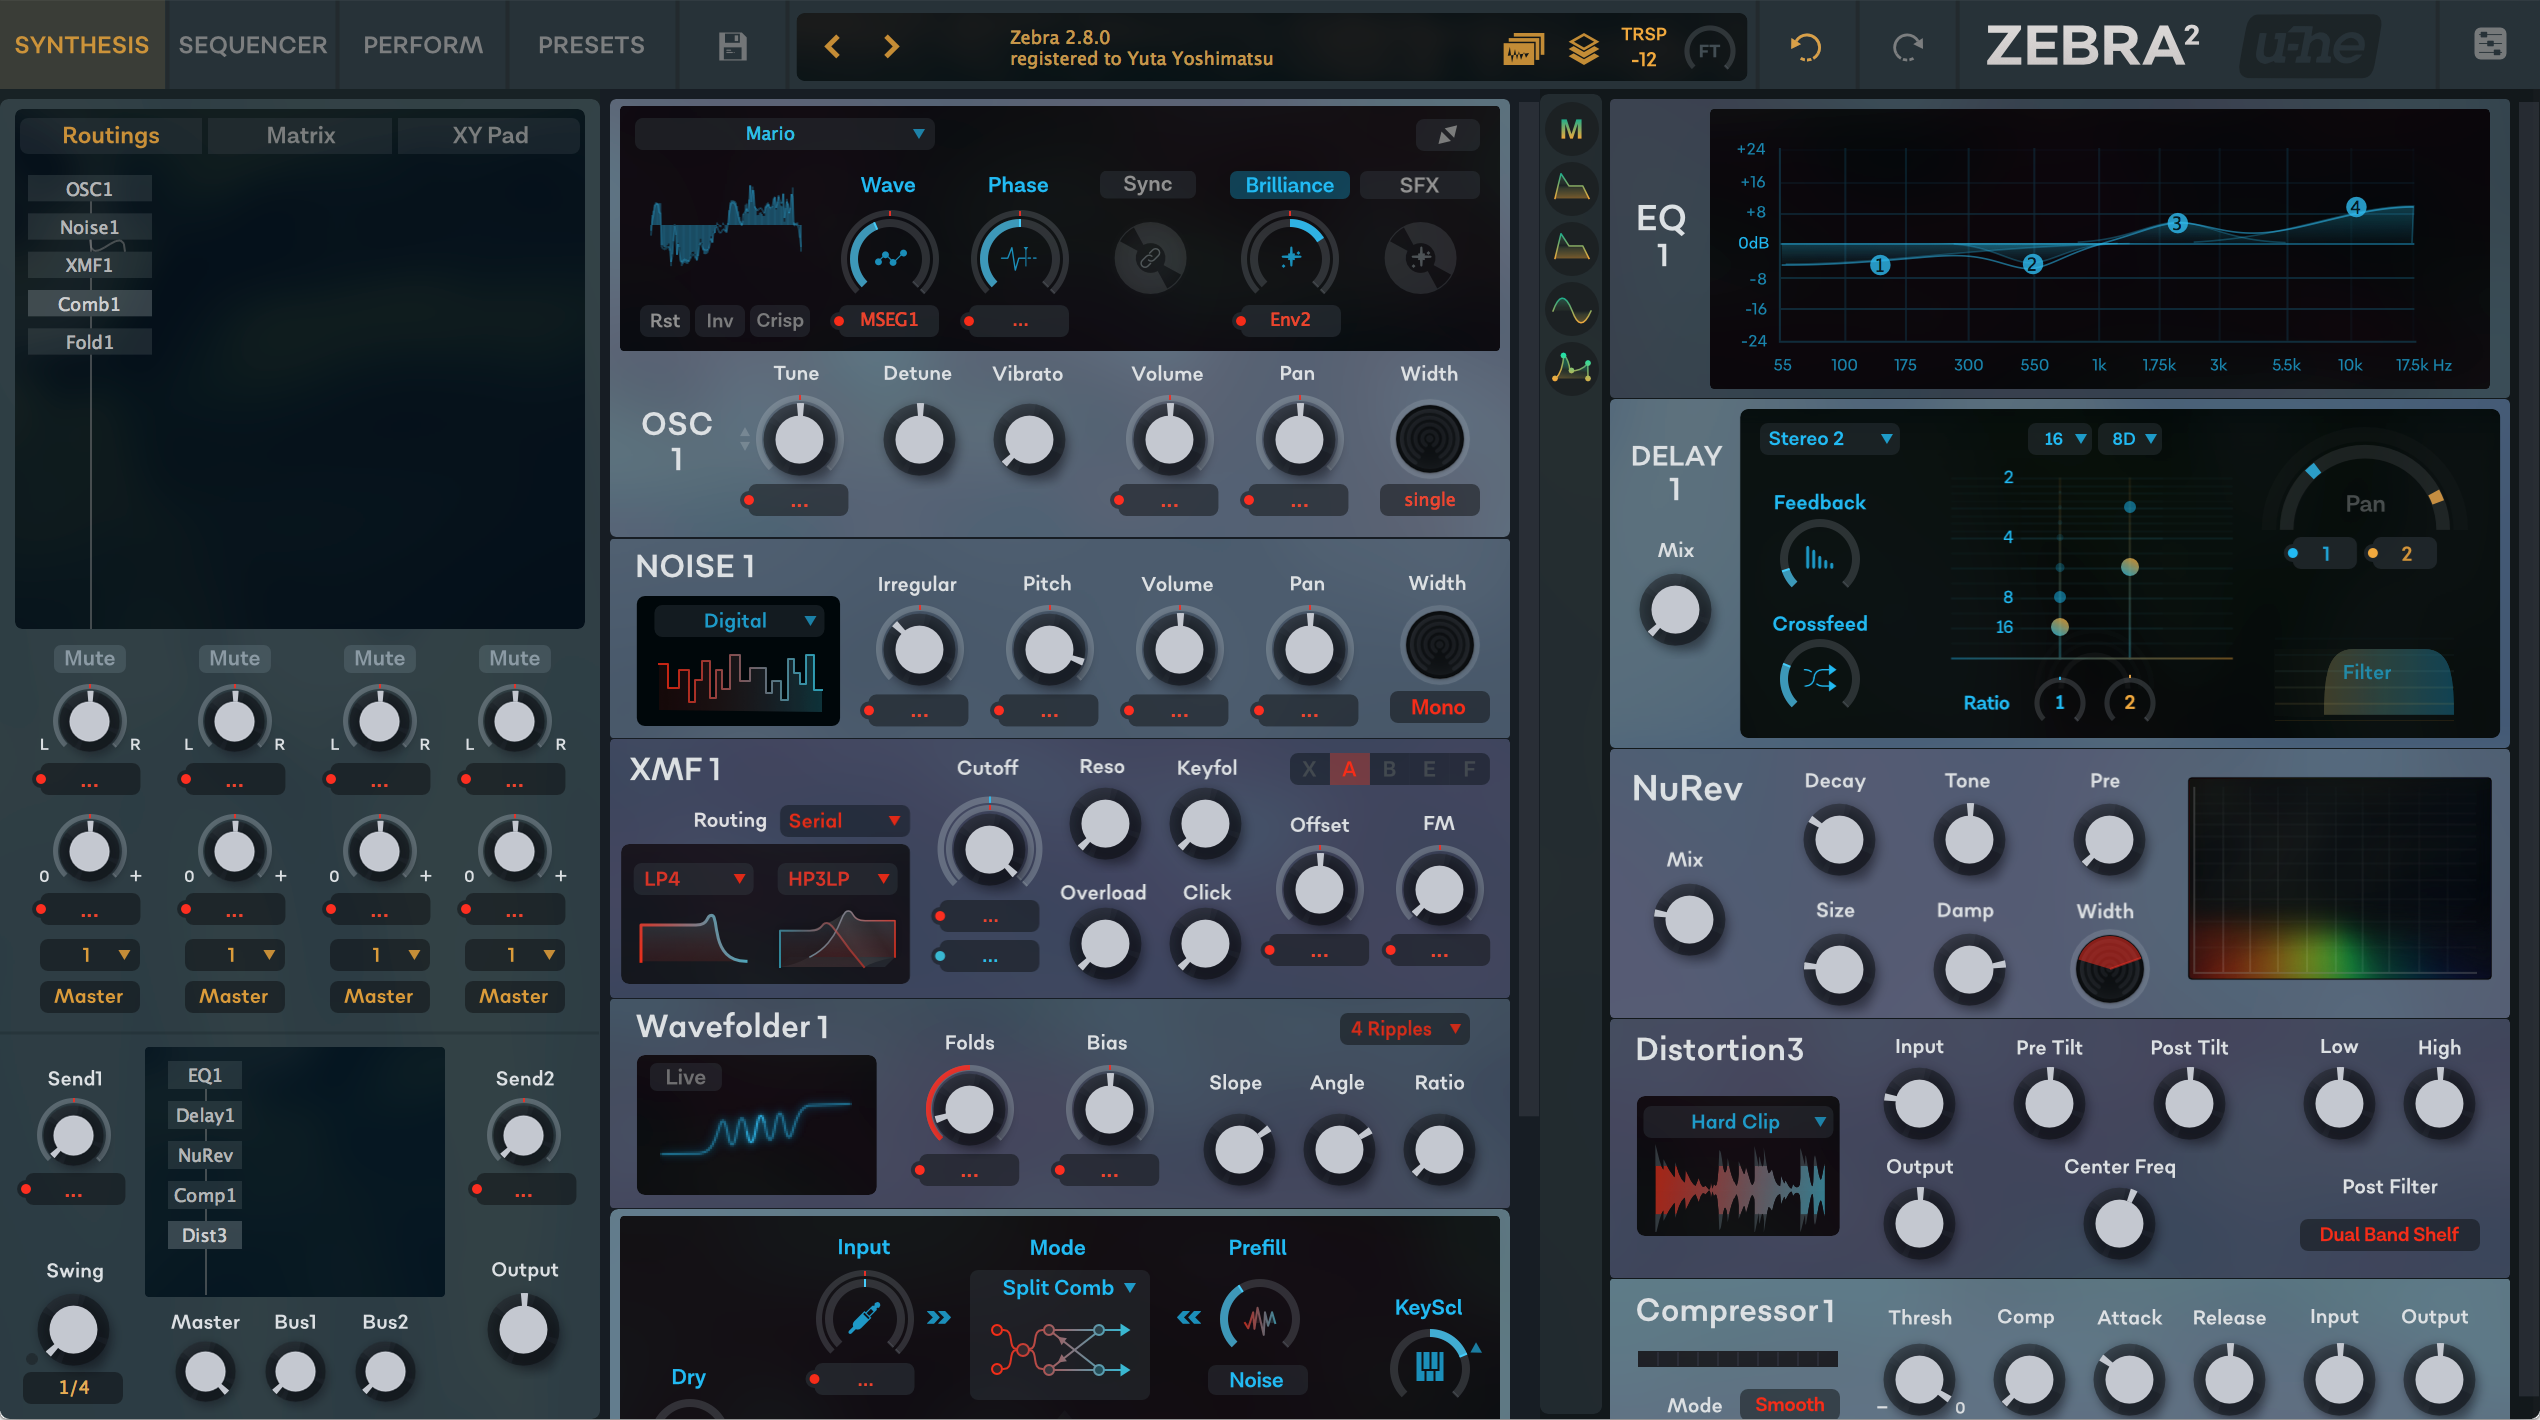Toggle the Live display in Wavefolder 1
This screenshot has width=2540, height=1420.
(686, 1077)
